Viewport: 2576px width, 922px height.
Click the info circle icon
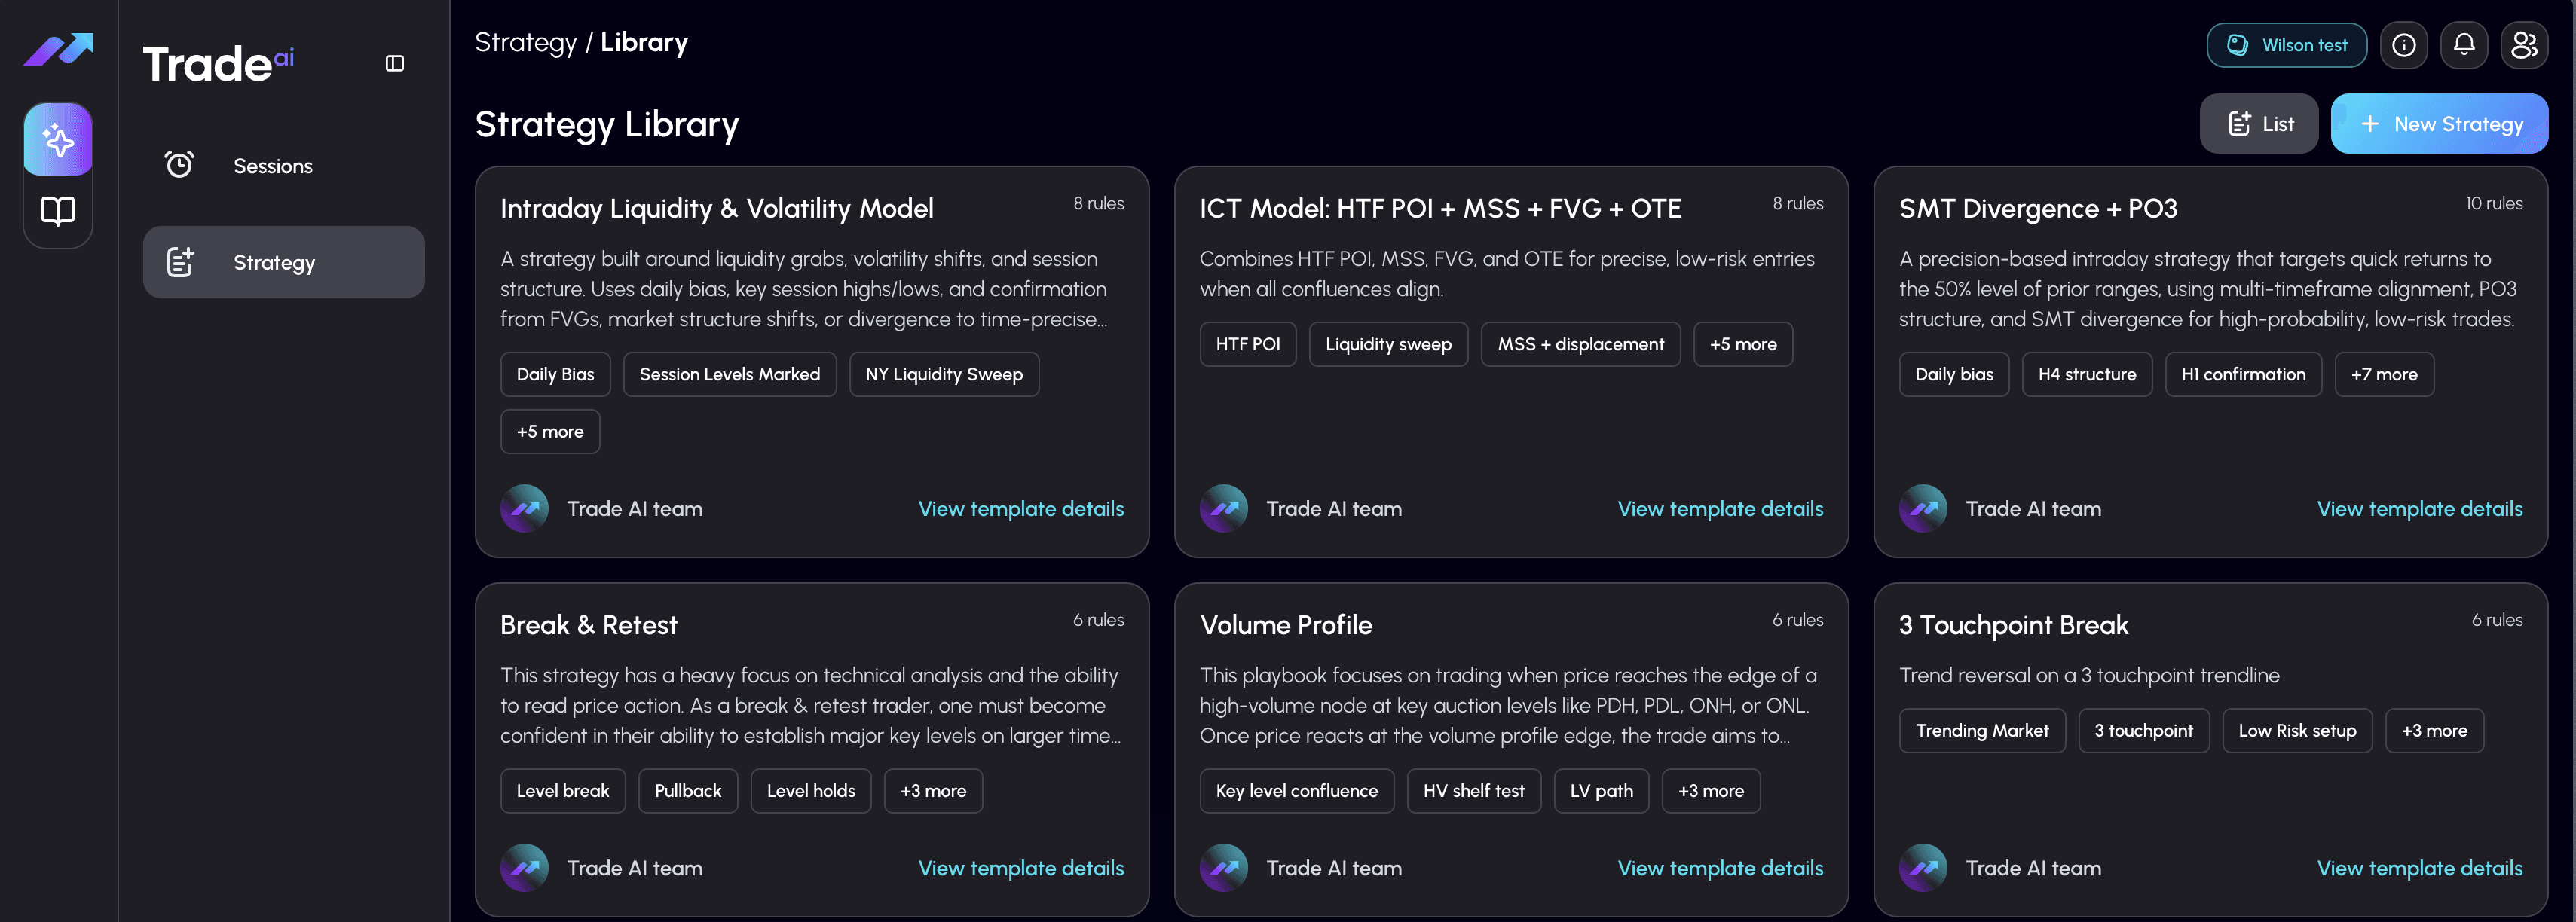[2403, 45]
